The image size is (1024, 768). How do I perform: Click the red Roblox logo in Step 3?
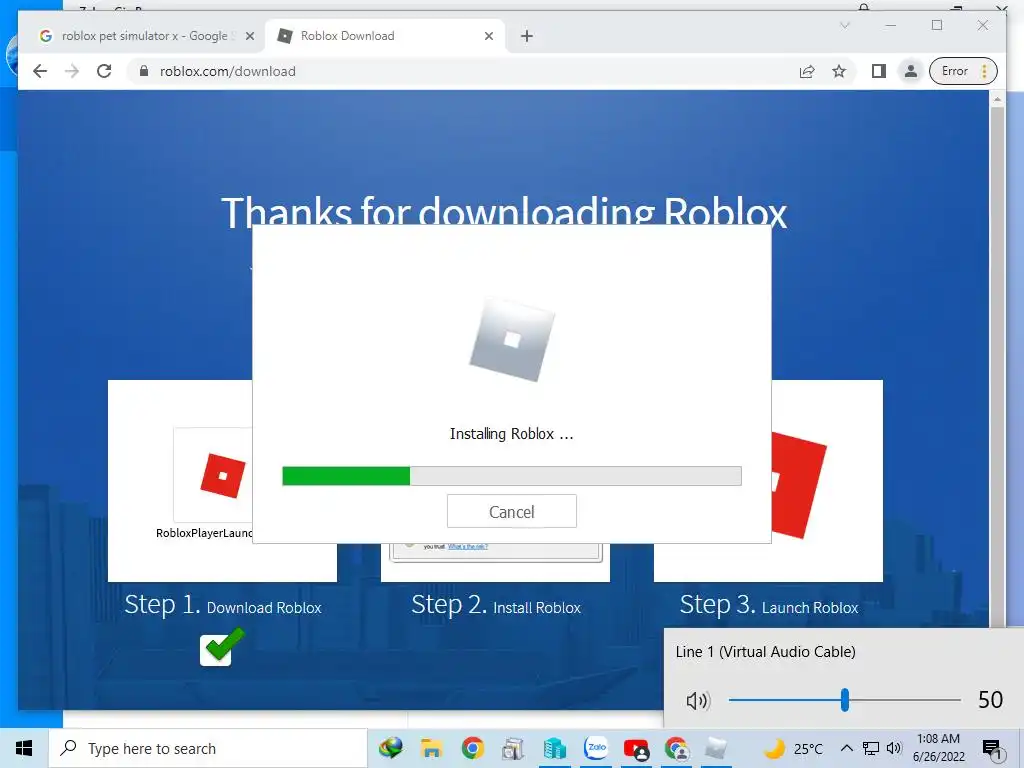click(x=799, y=484)
